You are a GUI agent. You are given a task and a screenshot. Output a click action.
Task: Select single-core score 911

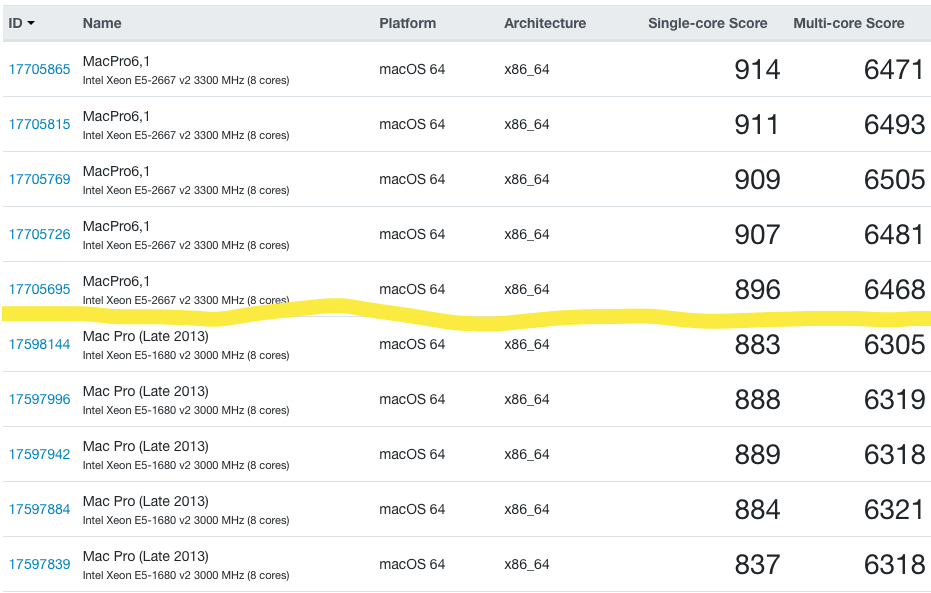(x=757, y=125)
